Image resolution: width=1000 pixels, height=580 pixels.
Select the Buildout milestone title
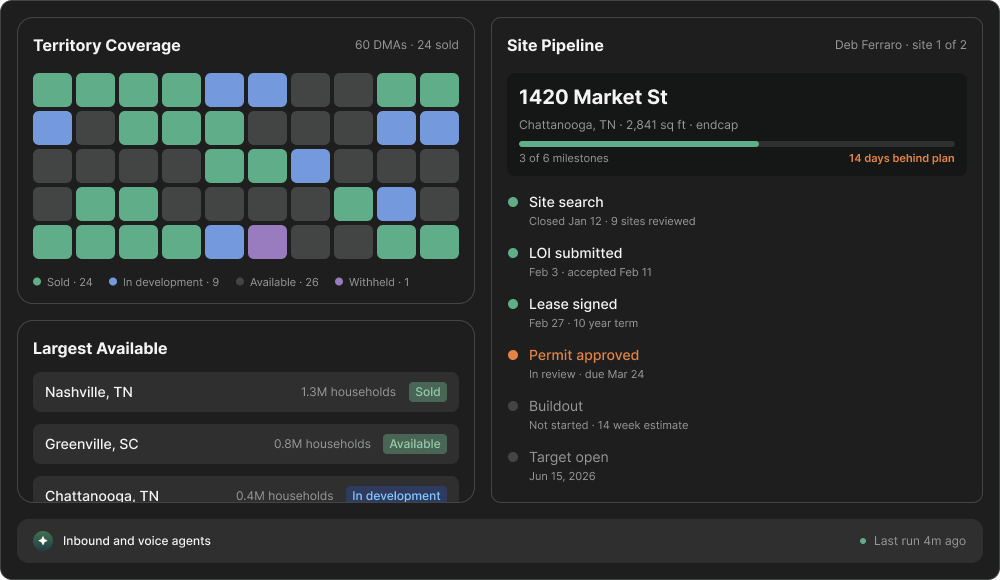tap(555, 406)
